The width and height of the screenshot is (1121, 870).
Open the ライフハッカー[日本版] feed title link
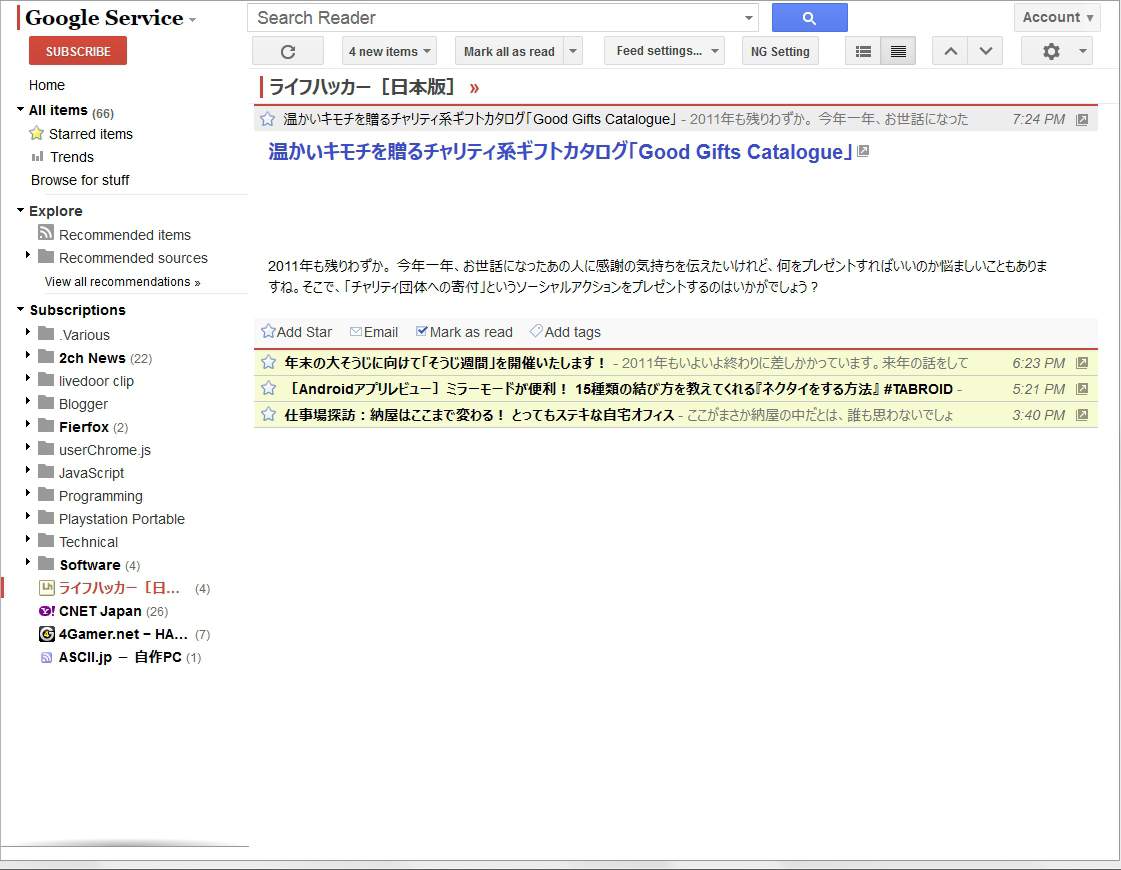click(362, 87)
